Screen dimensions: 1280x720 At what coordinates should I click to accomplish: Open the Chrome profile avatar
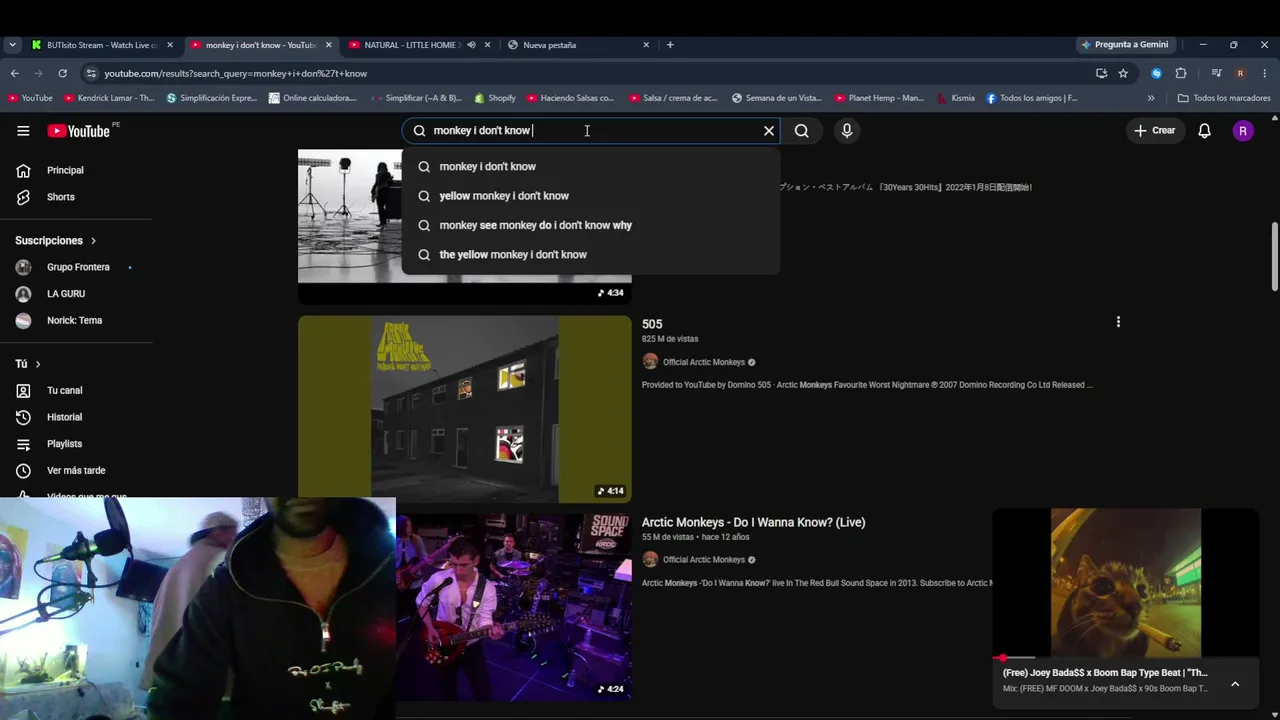coord(1240,73)
